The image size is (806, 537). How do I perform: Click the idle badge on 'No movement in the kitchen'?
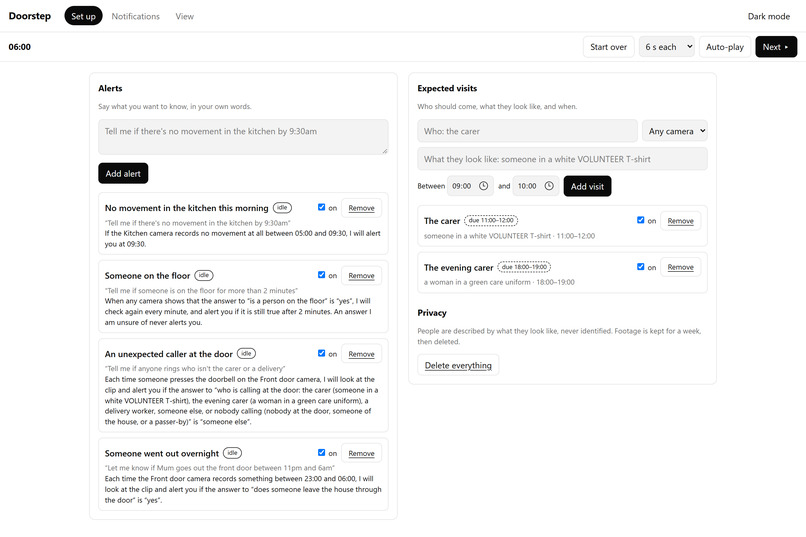pyautogui.click(x=282, y=208)
